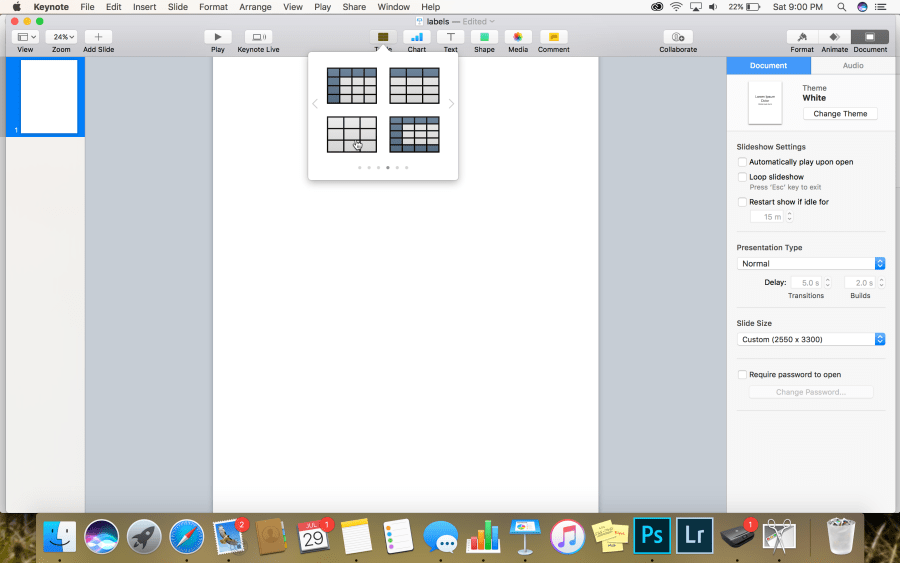Image resolution: width=900 pixels, height=563 pixels.
Task: Enable Loop slideshow checkbox
Action: point(742,177)
